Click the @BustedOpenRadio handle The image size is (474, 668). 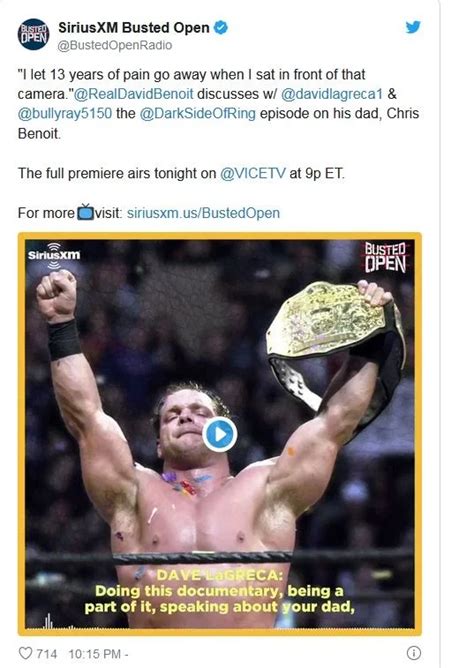pyautogui.click(x=115, y=45)
